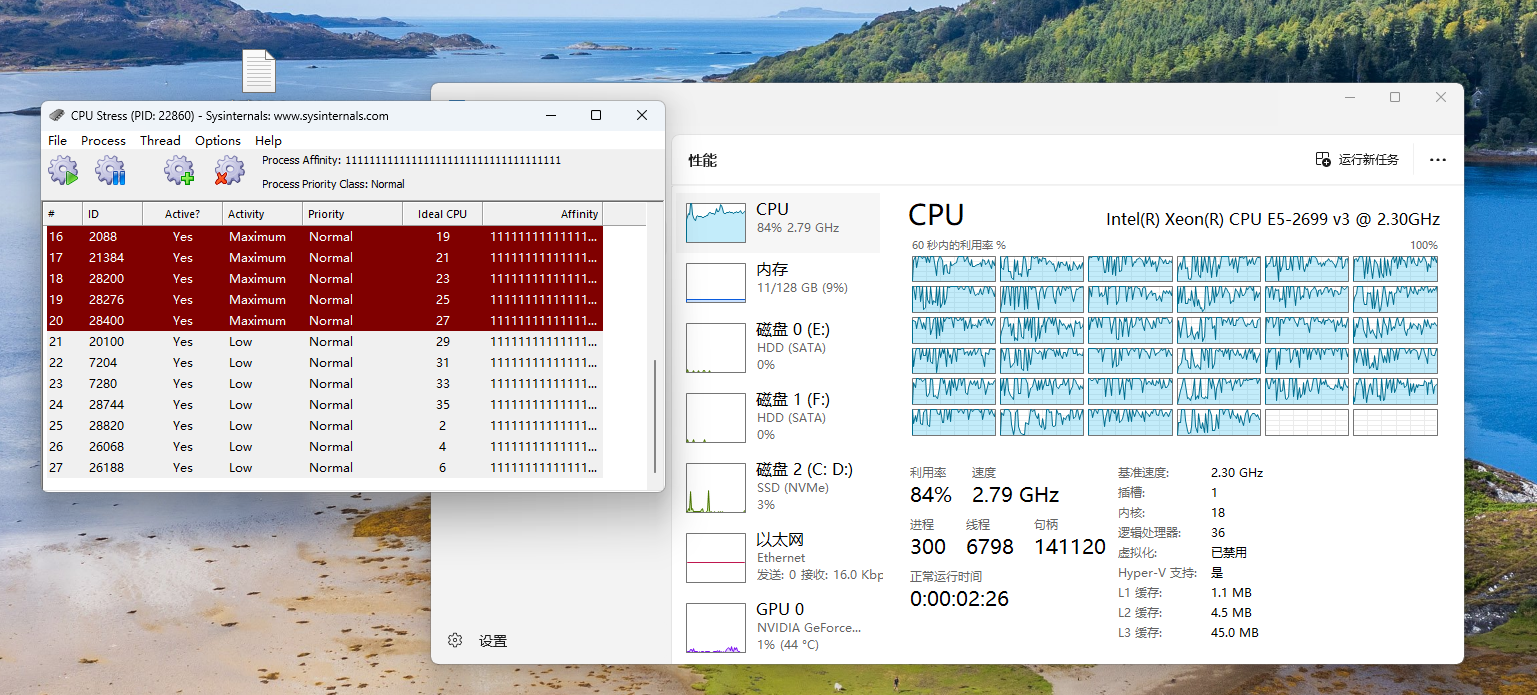The image size is (1537, 695).
Task: Create a thread with gear-plus icon
Action: click(179, 171)
